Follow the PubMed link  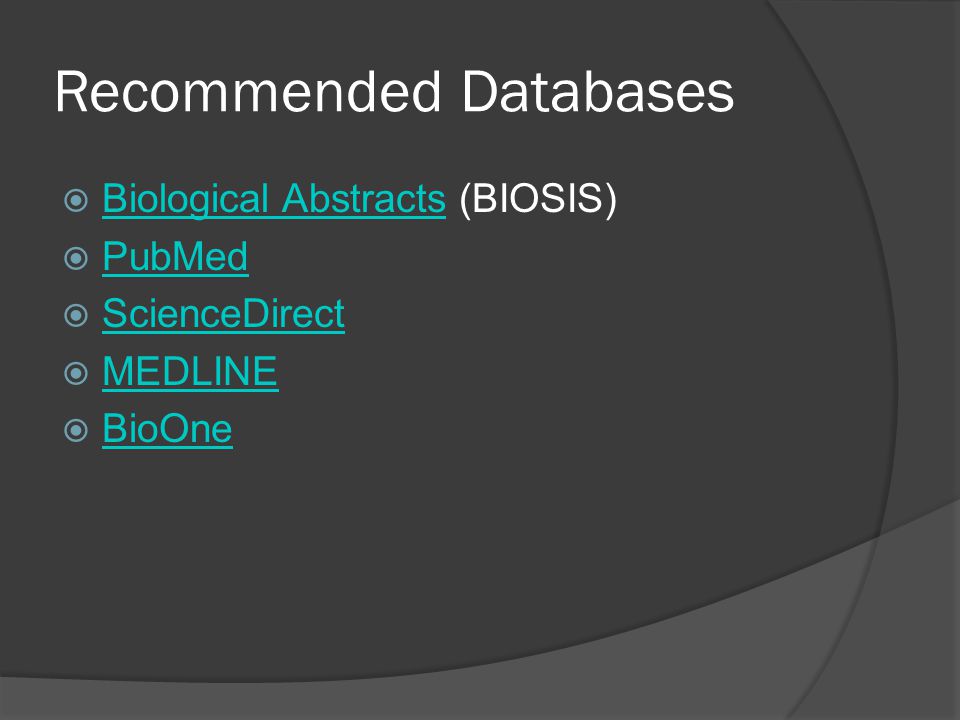coord(175,256)
